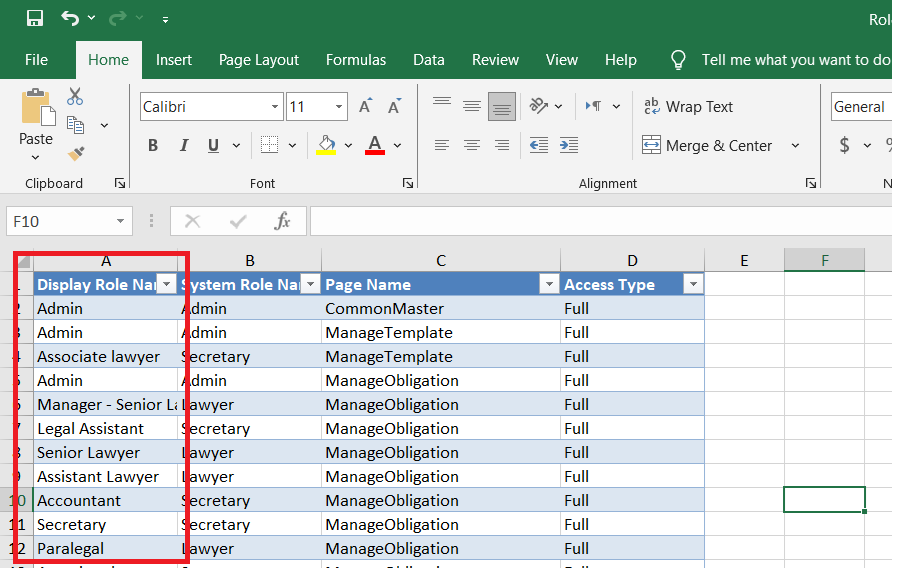Expand the Paste options arrow
The width and height of the screenshot is (904, 568).
click(x=36, y=157)
